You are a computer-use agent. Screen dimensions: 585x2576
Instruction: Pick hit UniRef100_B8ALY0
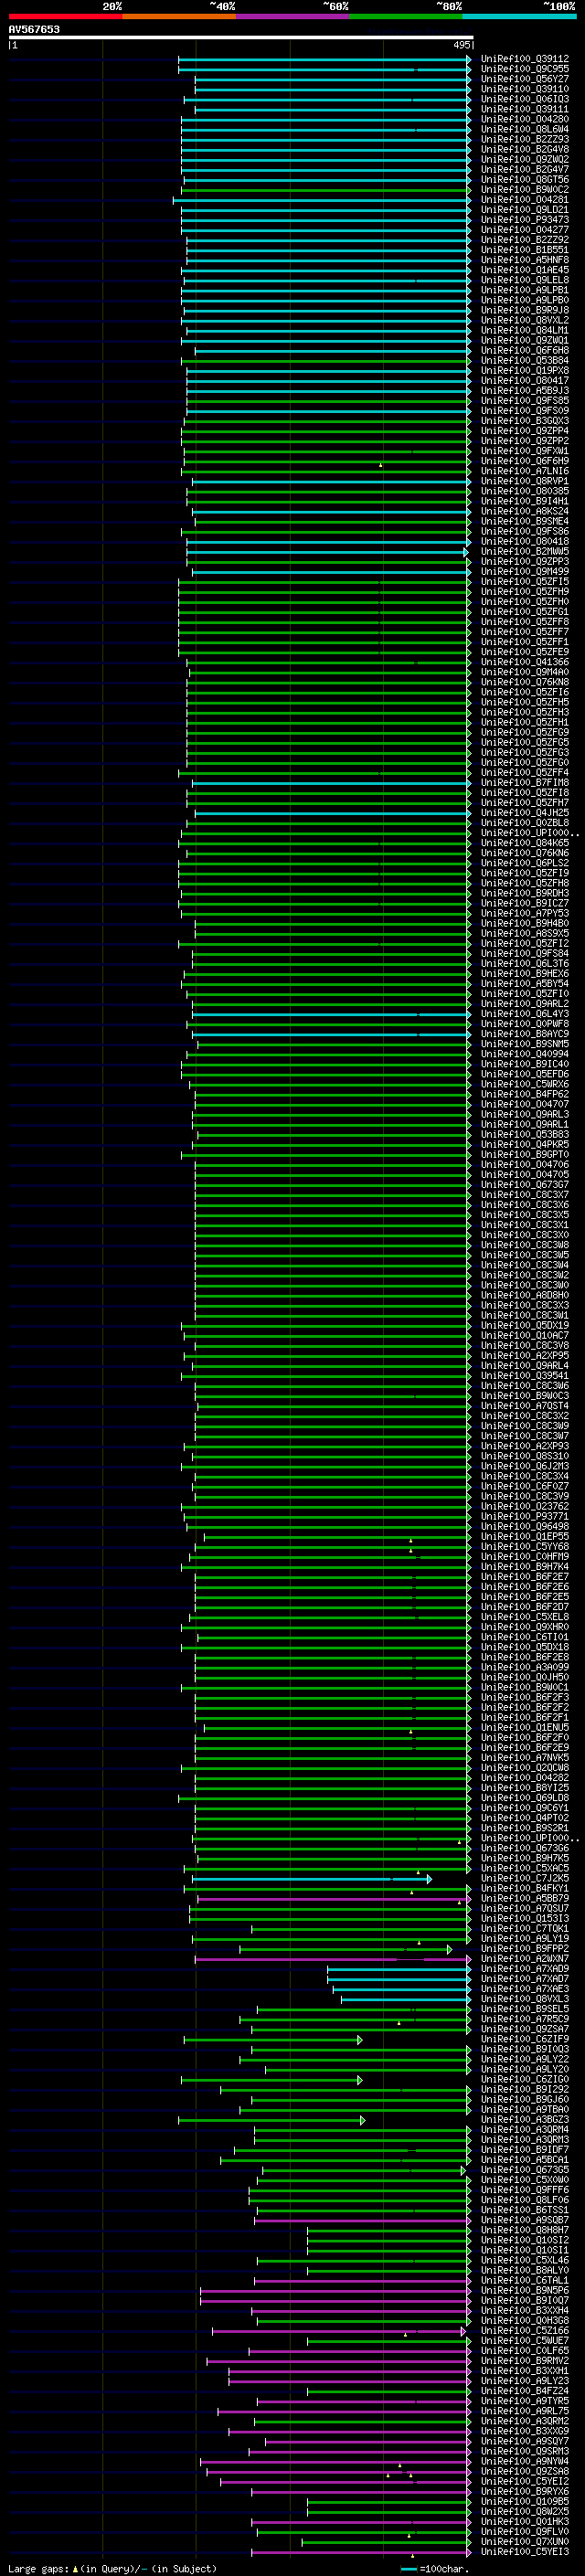click(x=524, y=2272)
